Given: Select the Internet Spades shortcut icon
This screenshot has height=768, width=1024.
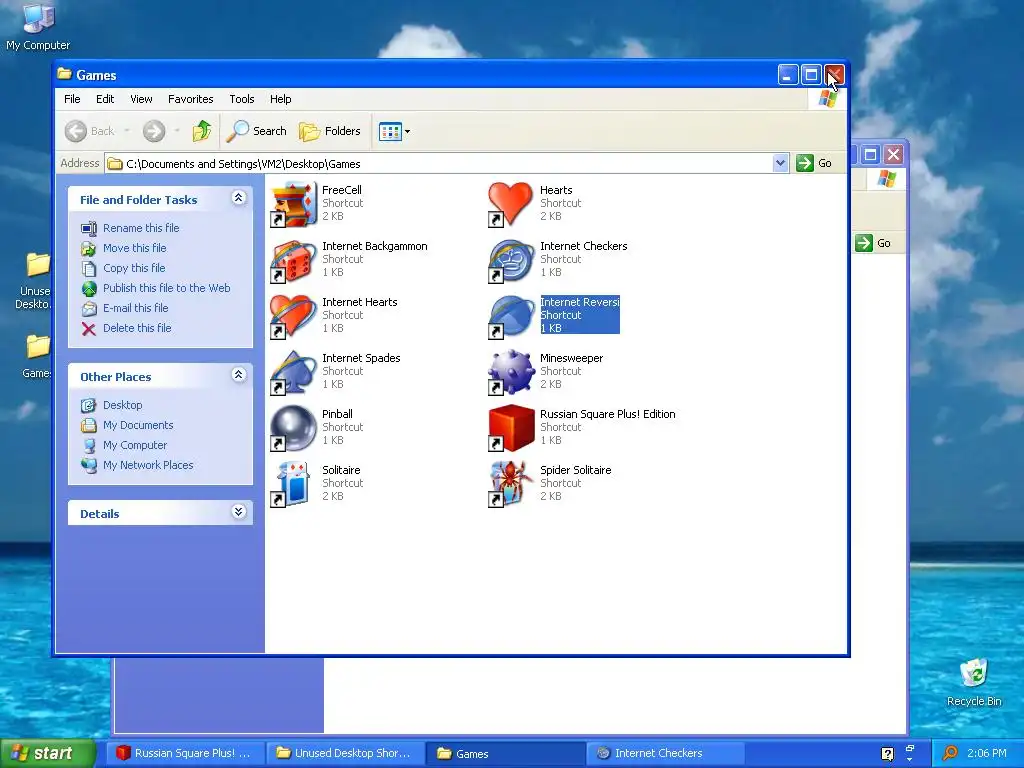Looking at the screenshot, I should point(293,373).
